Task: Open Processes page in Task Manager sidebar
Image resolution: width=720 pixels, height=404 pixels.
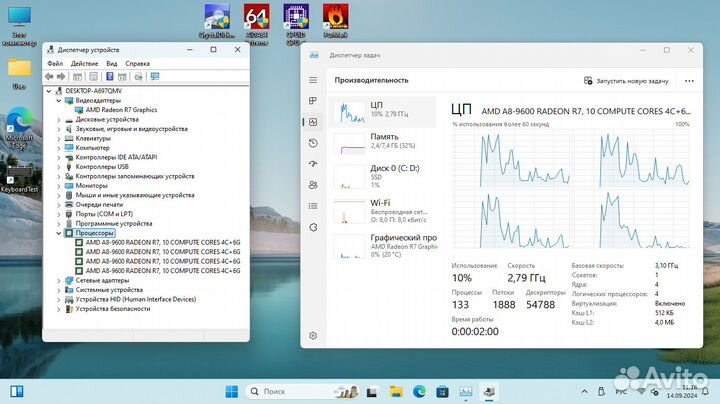Action: click(x=313, y=101)
